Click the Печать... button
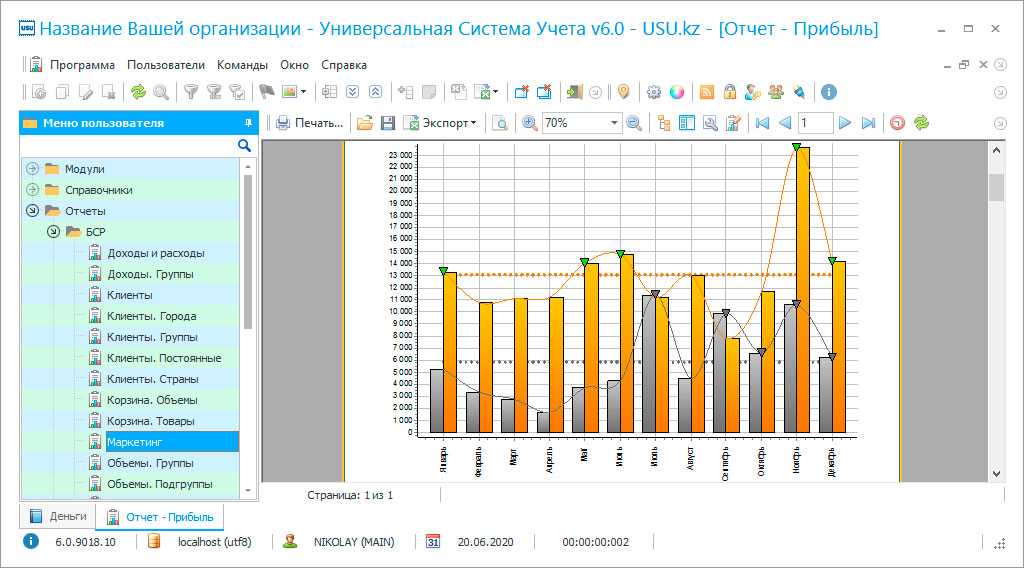The width and height of the screenshot is (1024, 568). [310, 123]
